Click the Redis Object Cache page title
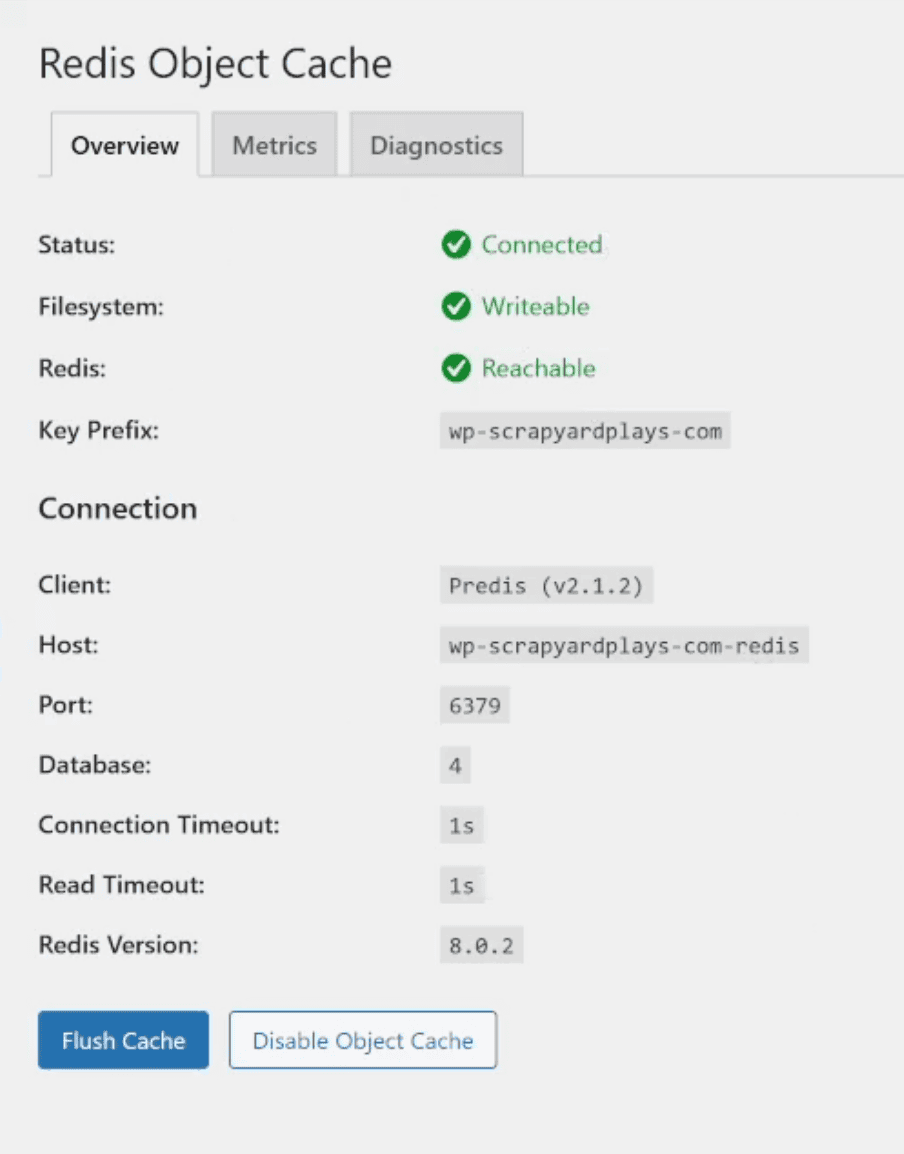The height and width of the screenshot is (1154, 904). (x=214, y=63)
